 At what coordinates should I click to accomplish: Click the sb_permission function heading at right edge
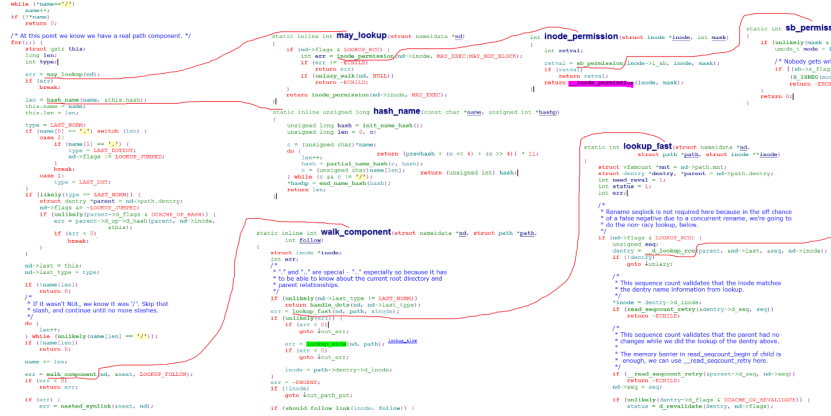808,28
